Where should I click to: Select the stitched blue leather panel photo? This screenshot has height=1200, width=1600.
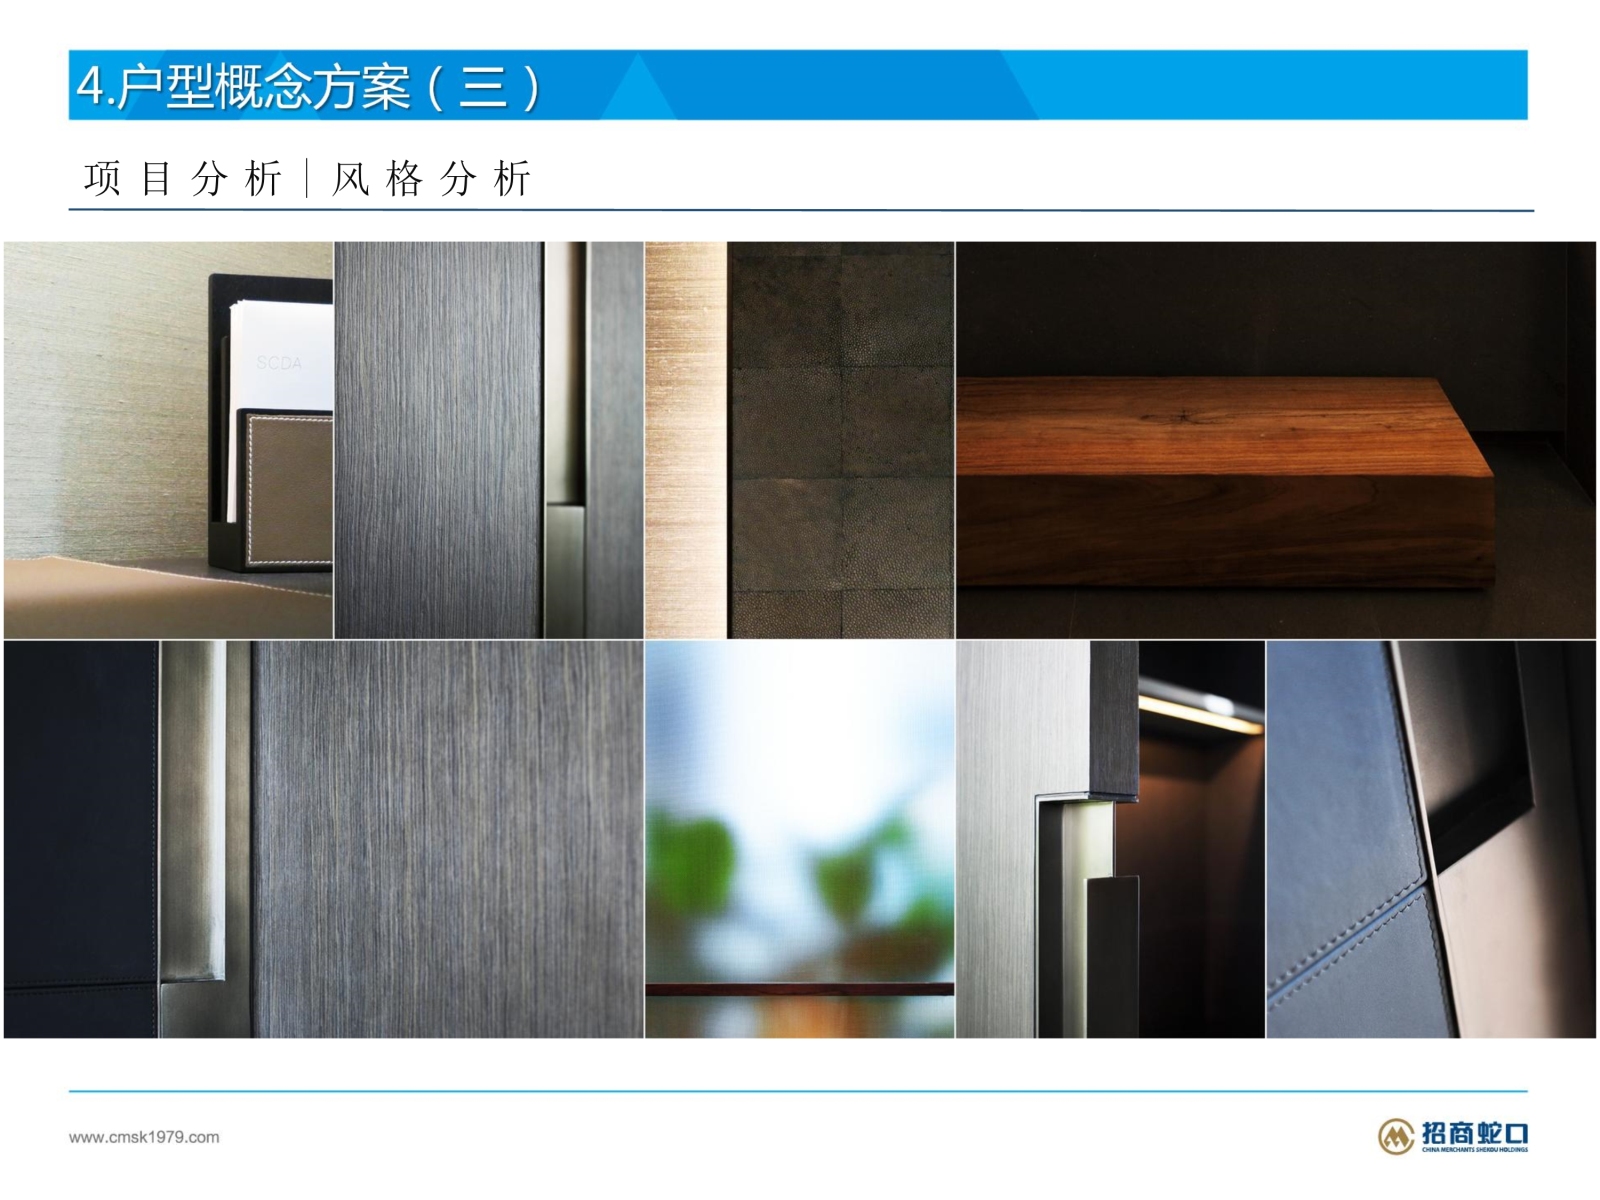click(1431, 839)
